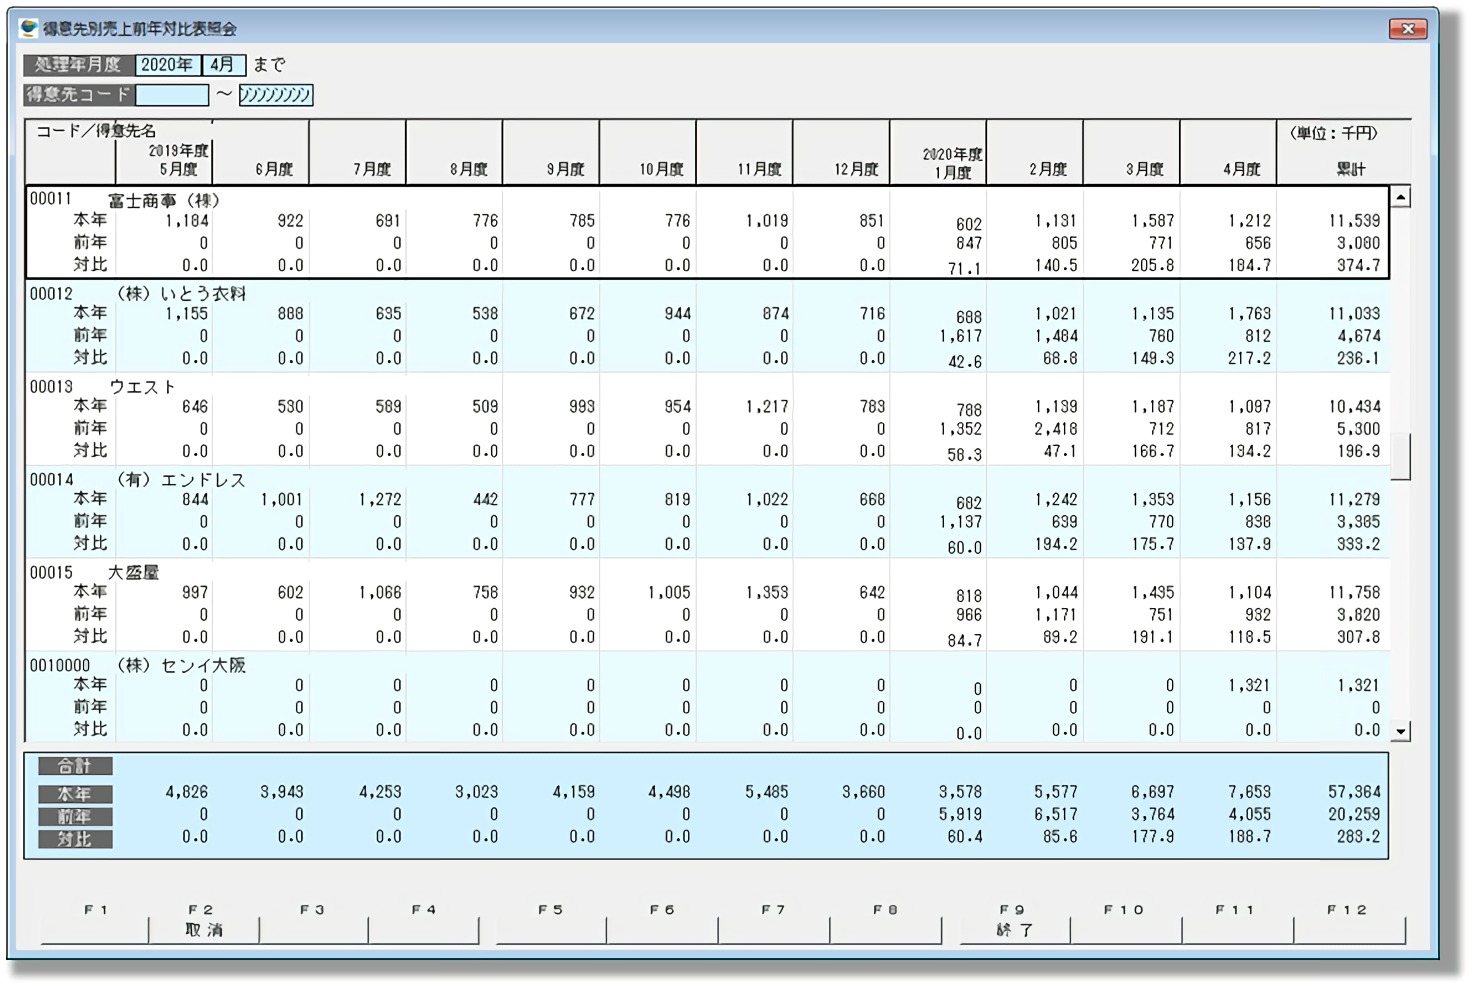1472x986 pixels.
Task: Click the 2019年度 5月度 column header
Action: (179, 160)
